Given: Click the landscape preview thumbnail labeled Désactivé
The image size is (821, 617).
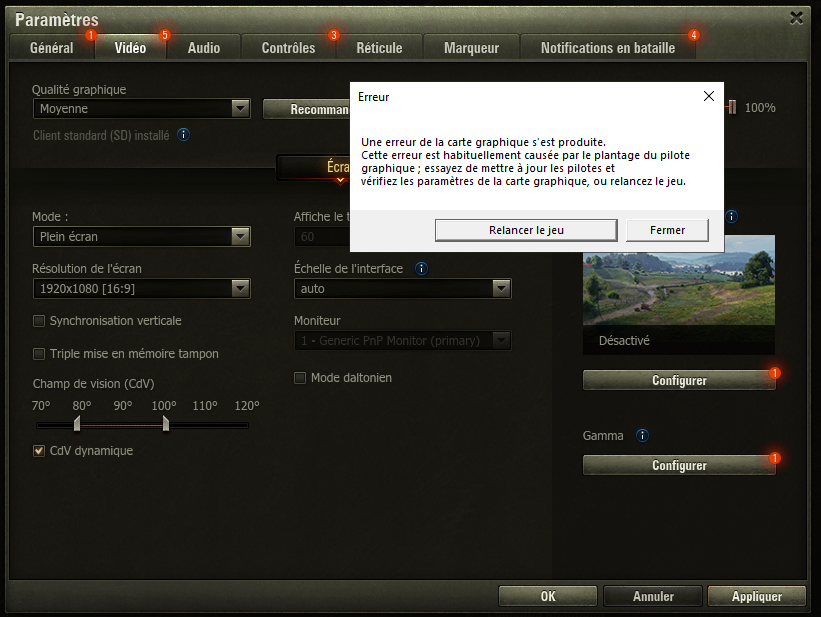Looking at the screenshot, I should [x=678, y=294].
